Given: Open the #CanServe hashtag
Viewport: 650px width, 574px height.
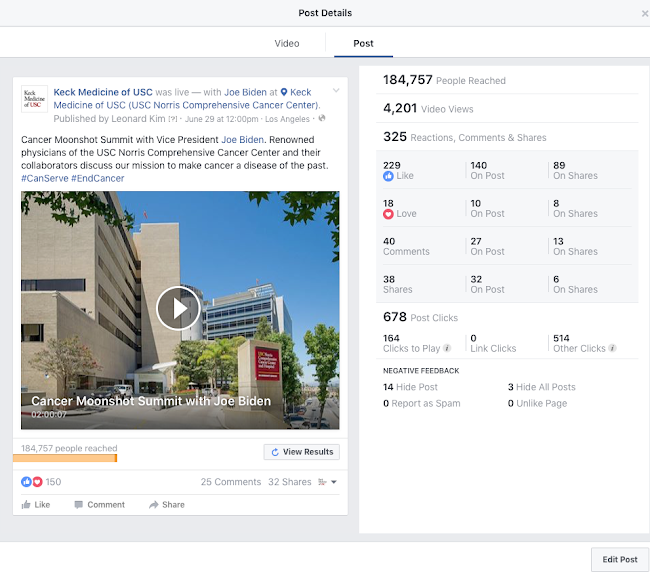Looking at the screenshot, I should [x=45, y=178].
